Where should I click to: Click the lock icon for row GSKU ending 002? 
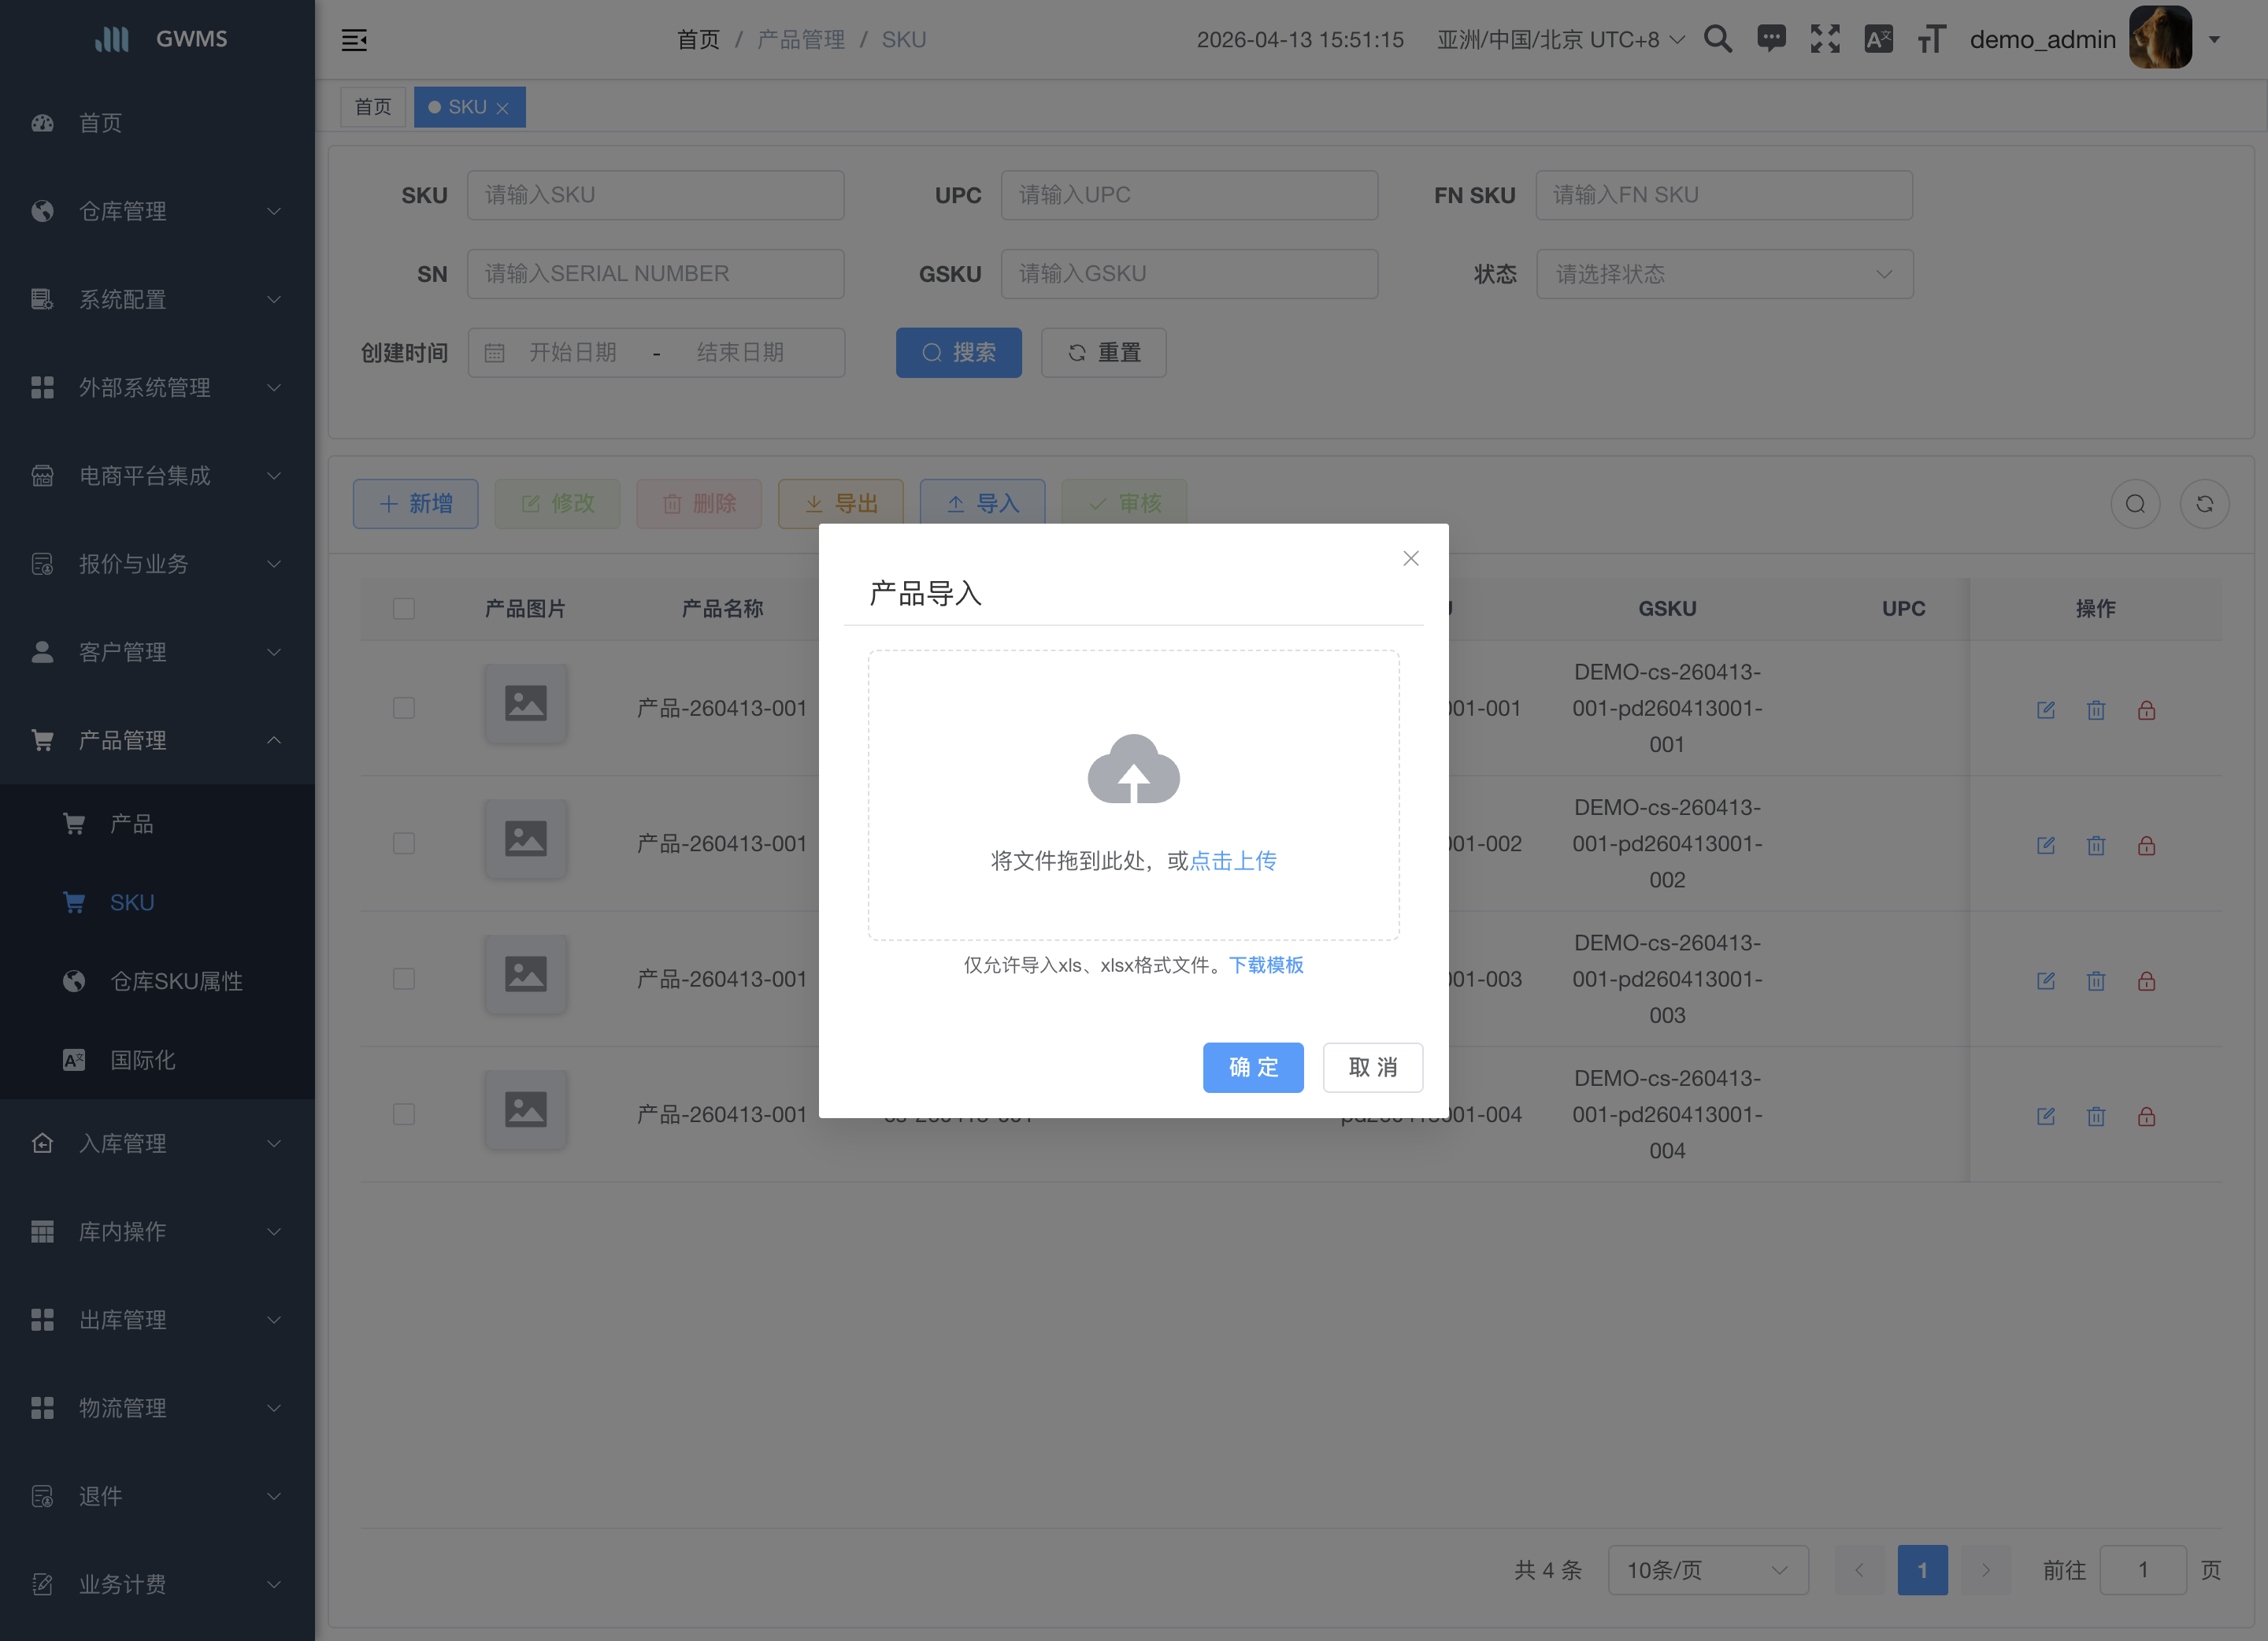(x=2145, y=845)
